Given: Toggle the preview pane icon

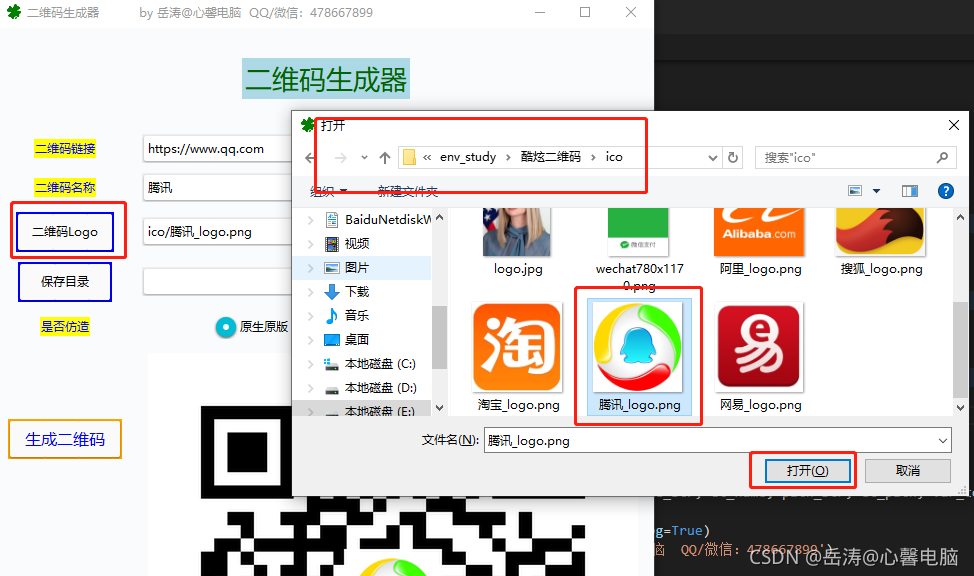Looking at the screenshot, I should click(x=910, y=191).
